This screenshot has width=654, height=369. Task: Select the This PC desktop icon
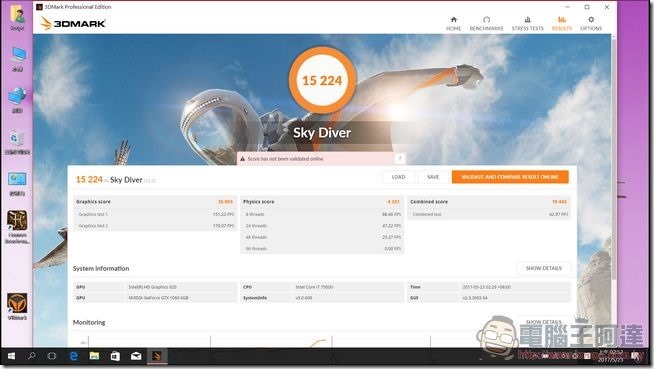point(17,59)
